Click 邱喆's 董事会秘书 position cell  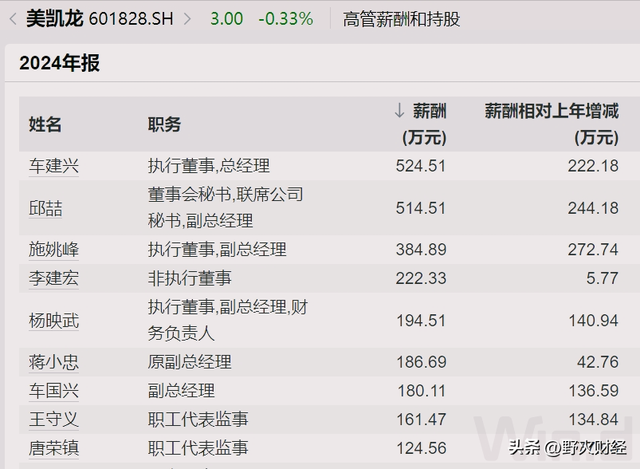coord(226,208)
